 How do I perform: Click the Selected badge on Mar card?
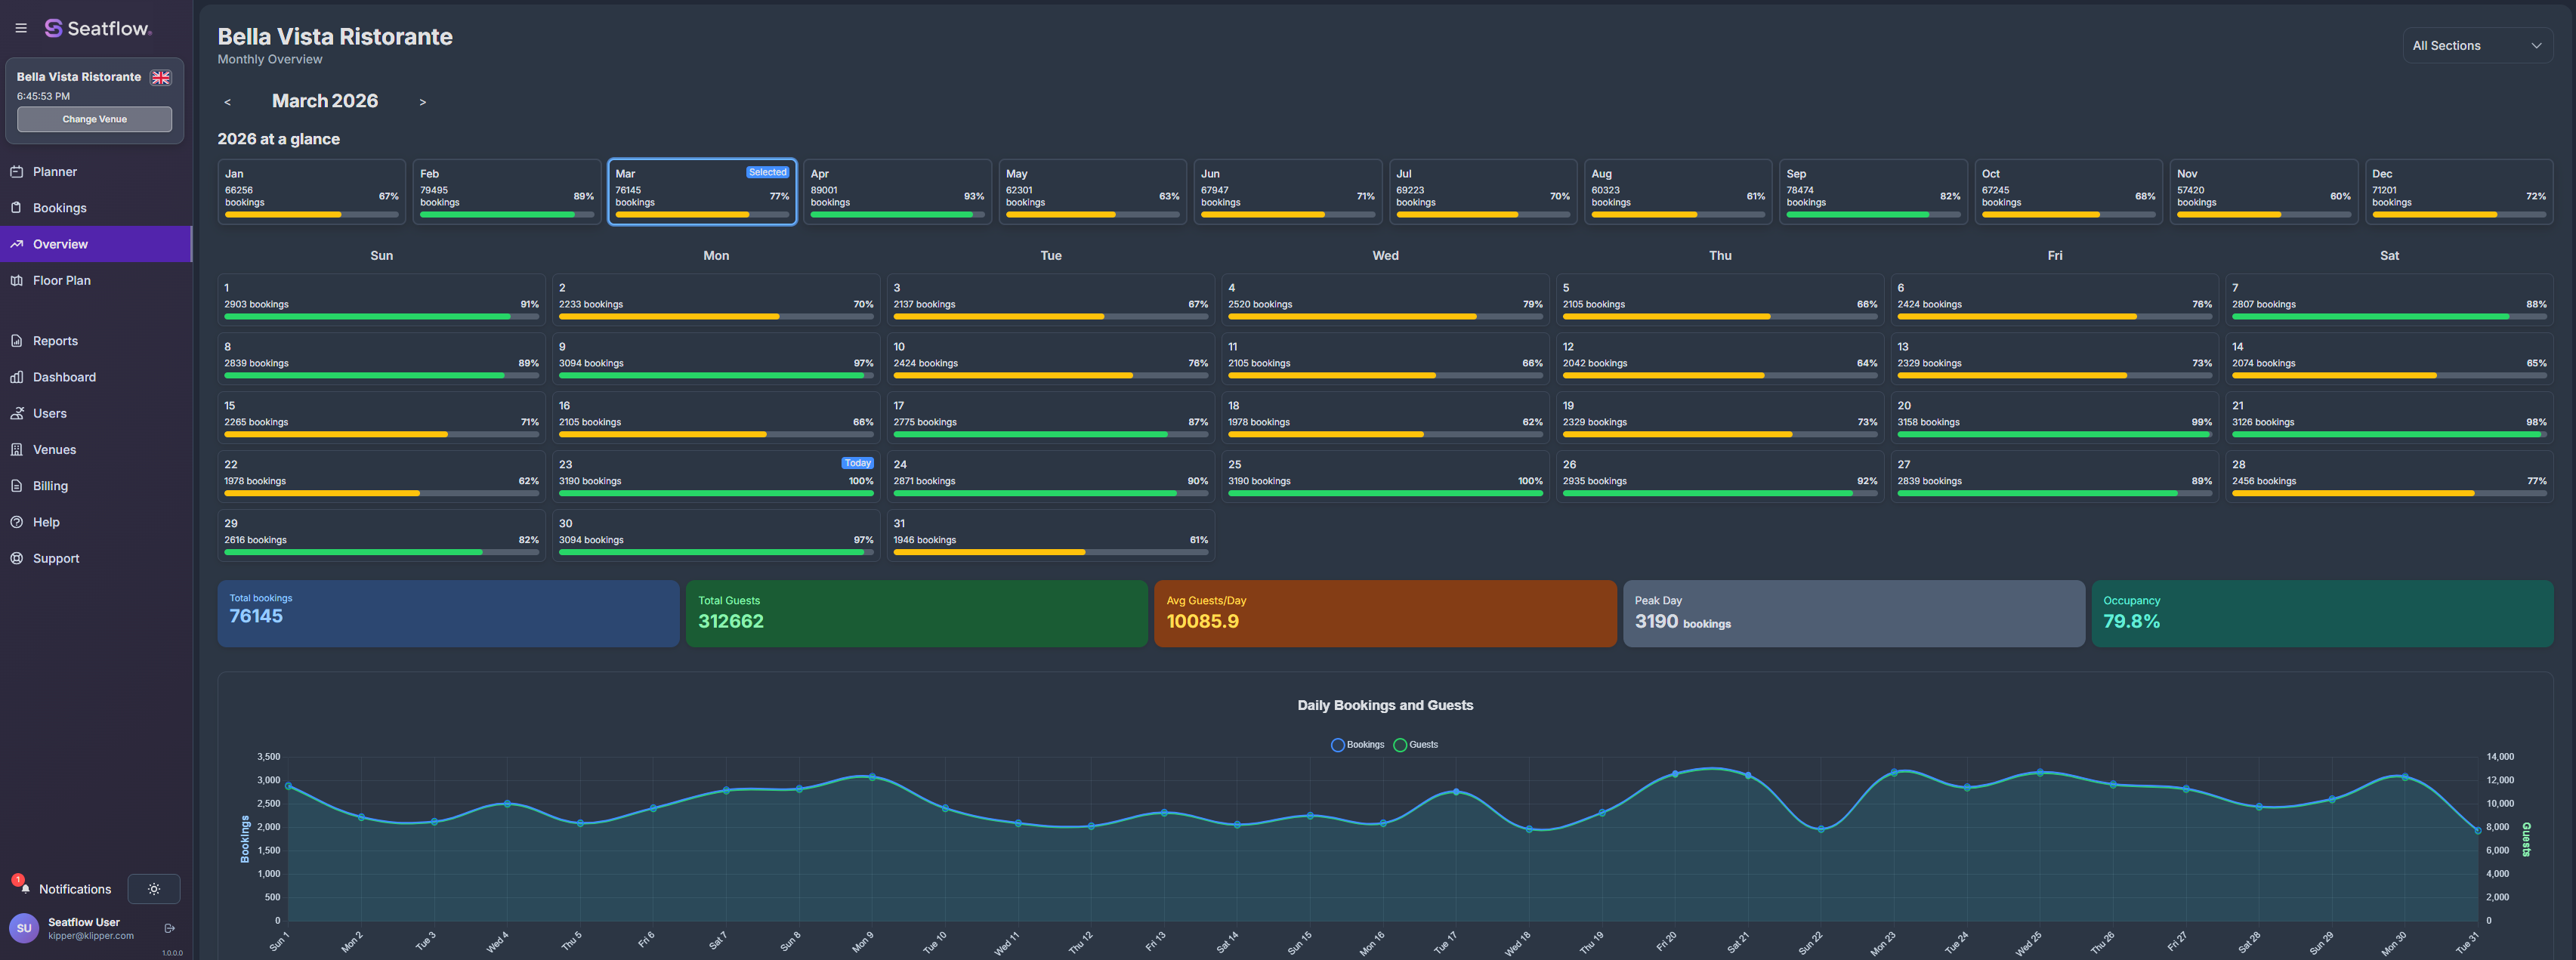pos(768,172)
